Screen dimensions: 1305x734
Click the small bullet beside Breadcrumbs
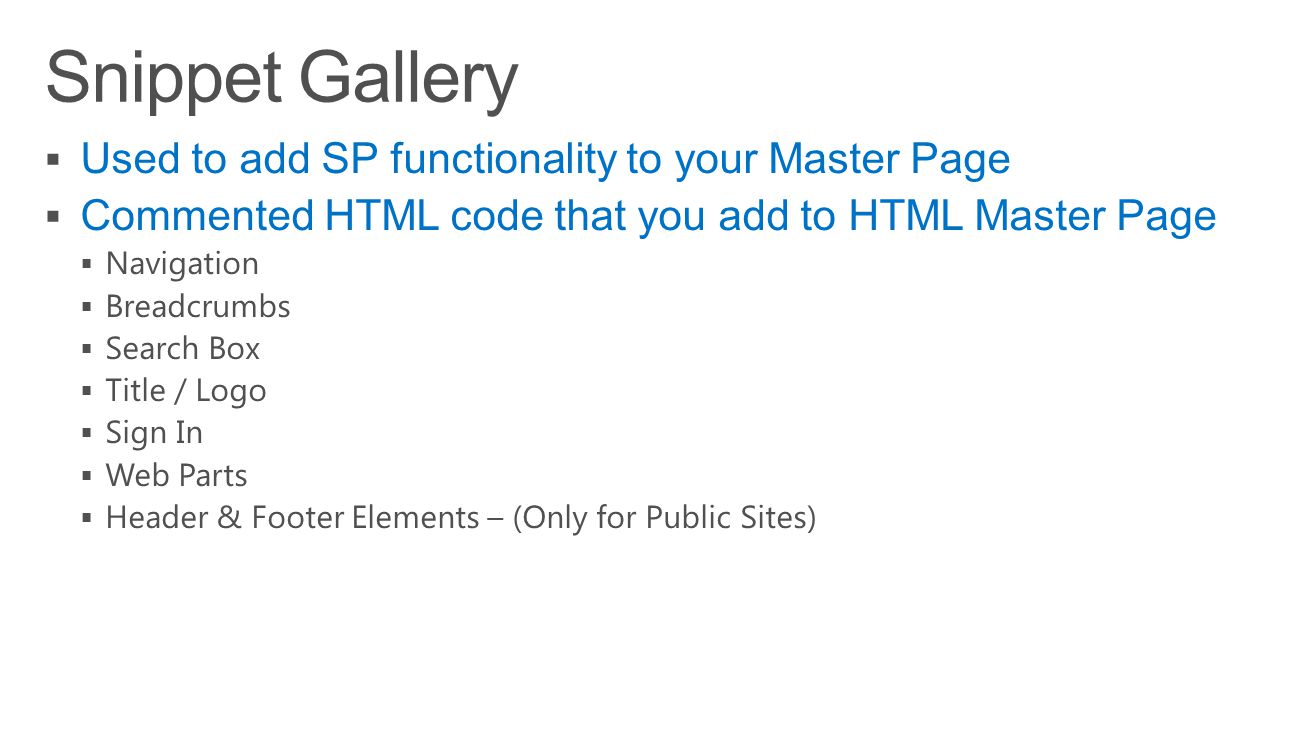(87, 307)
